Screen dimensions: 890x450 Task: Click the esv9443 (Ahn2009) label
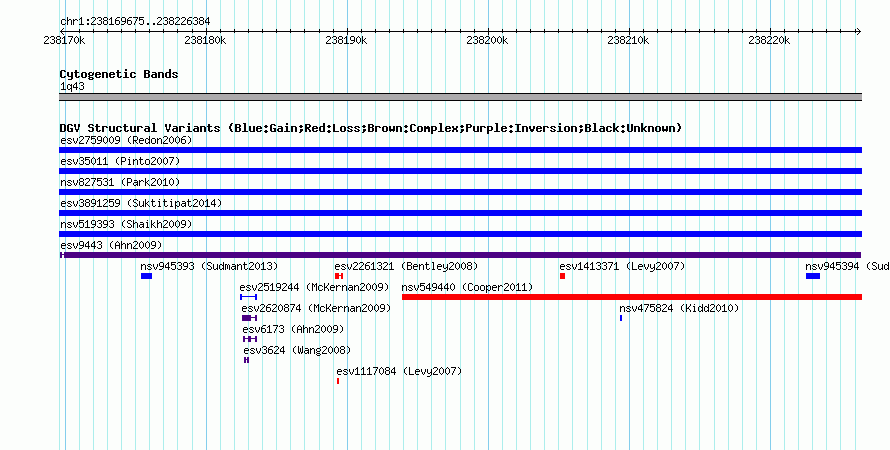111,245
